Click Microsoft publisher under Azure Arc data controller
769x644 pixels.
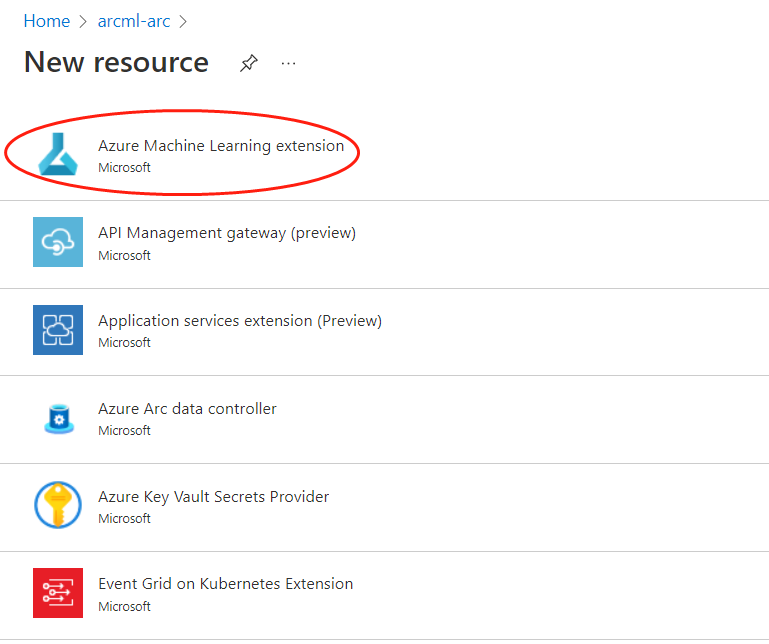[x=124, y=431]
